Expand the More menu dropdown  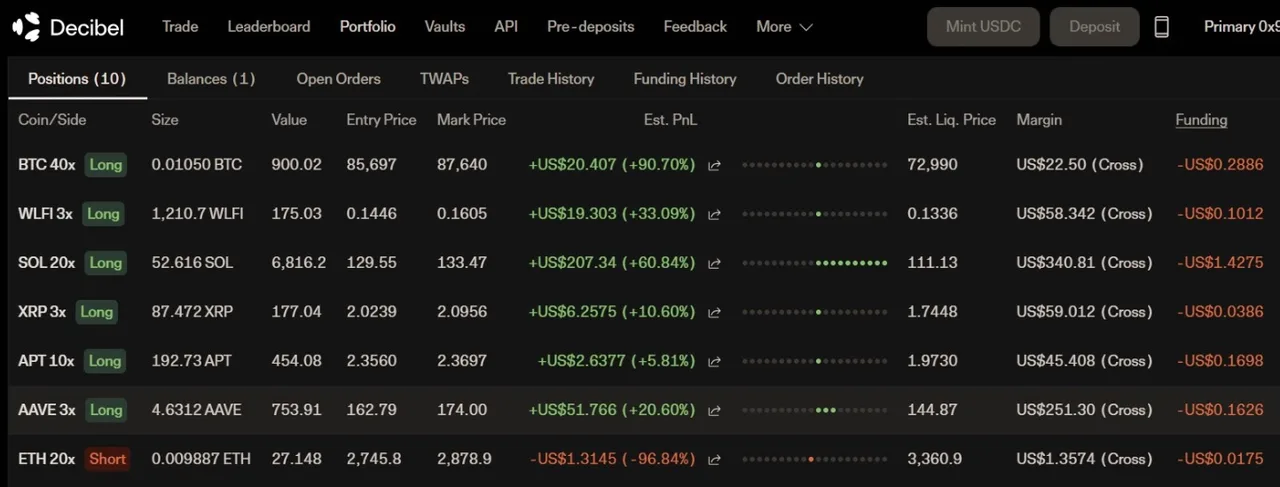pyautogui.click(x=784, y=27)
